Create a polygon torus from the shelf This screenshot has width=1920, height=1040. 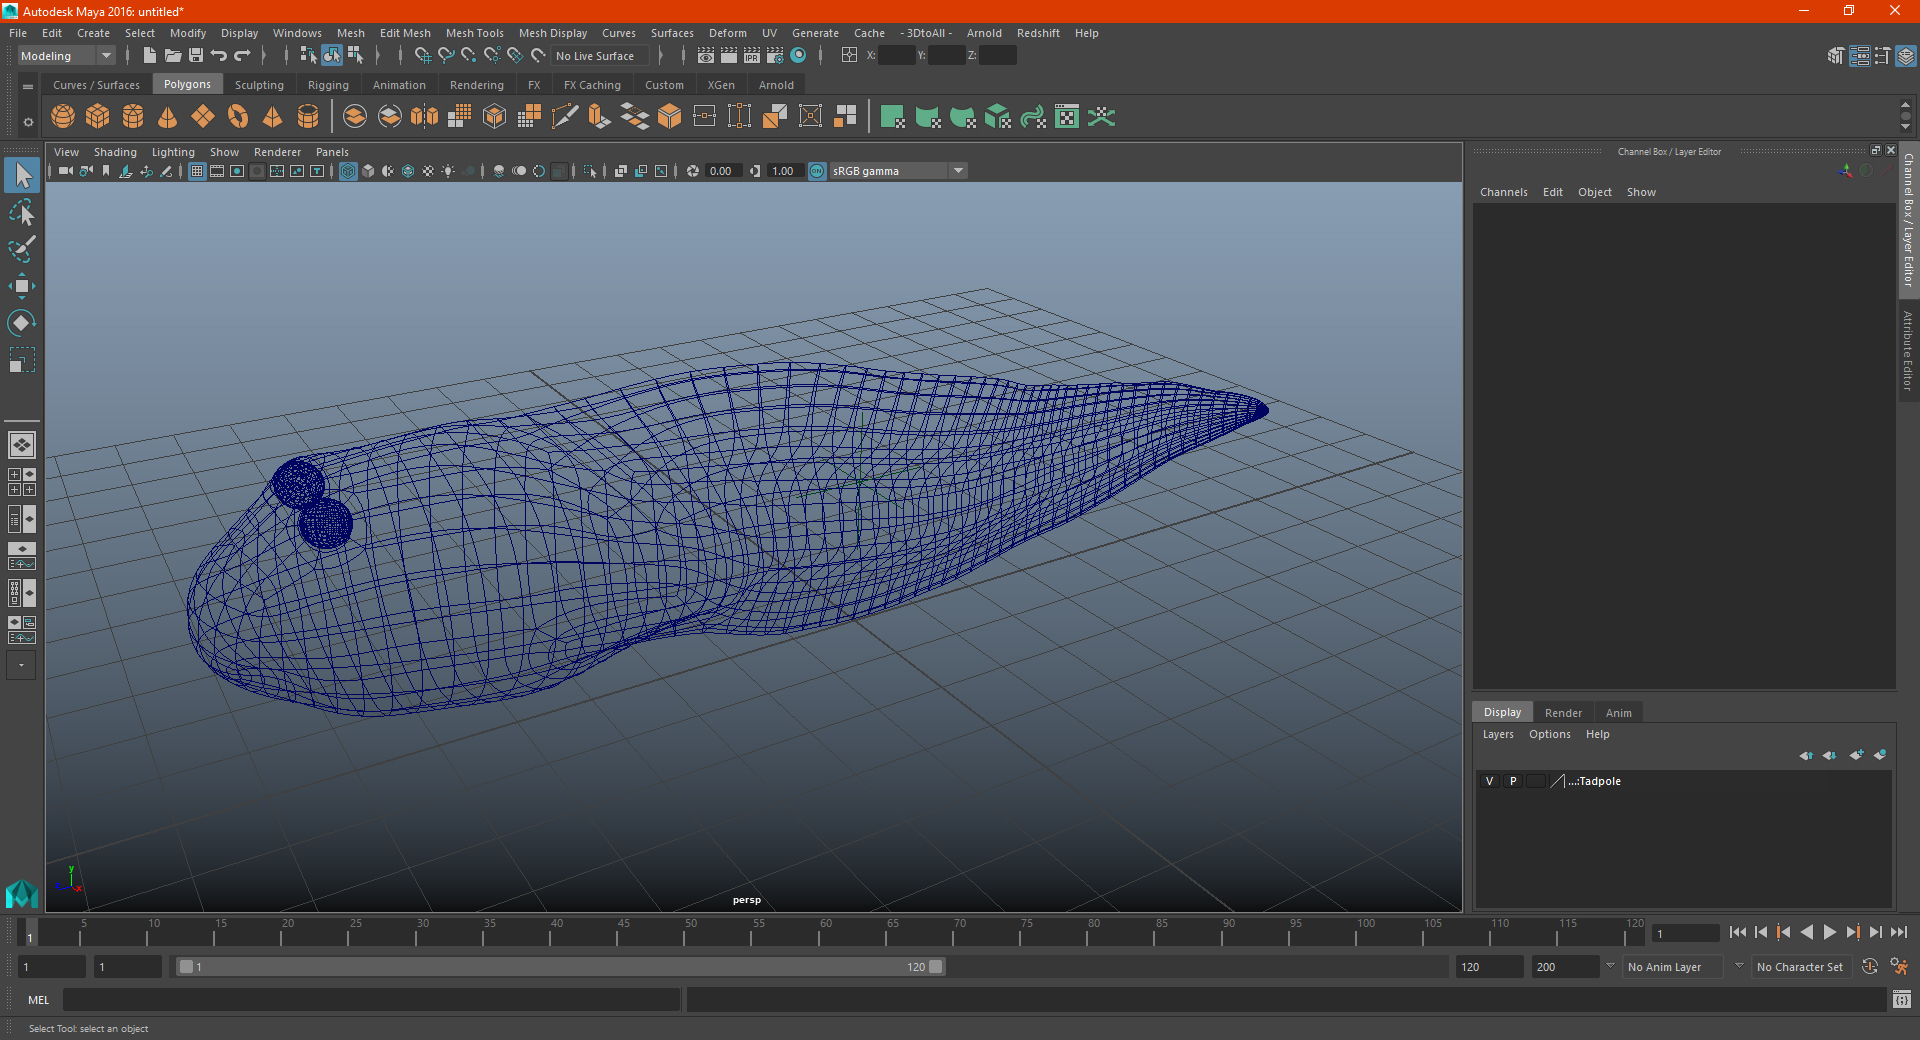(x=238, y=117)
